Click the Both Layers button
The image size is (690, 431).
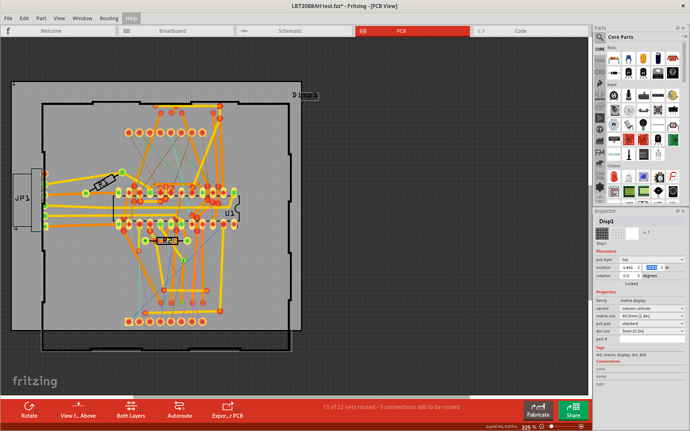(131, 410)
